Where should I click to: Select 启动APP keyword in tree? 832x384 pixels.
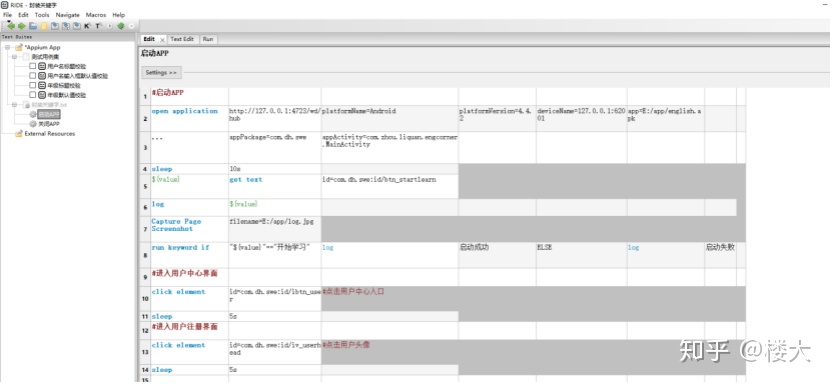click(x=49, y=114)
